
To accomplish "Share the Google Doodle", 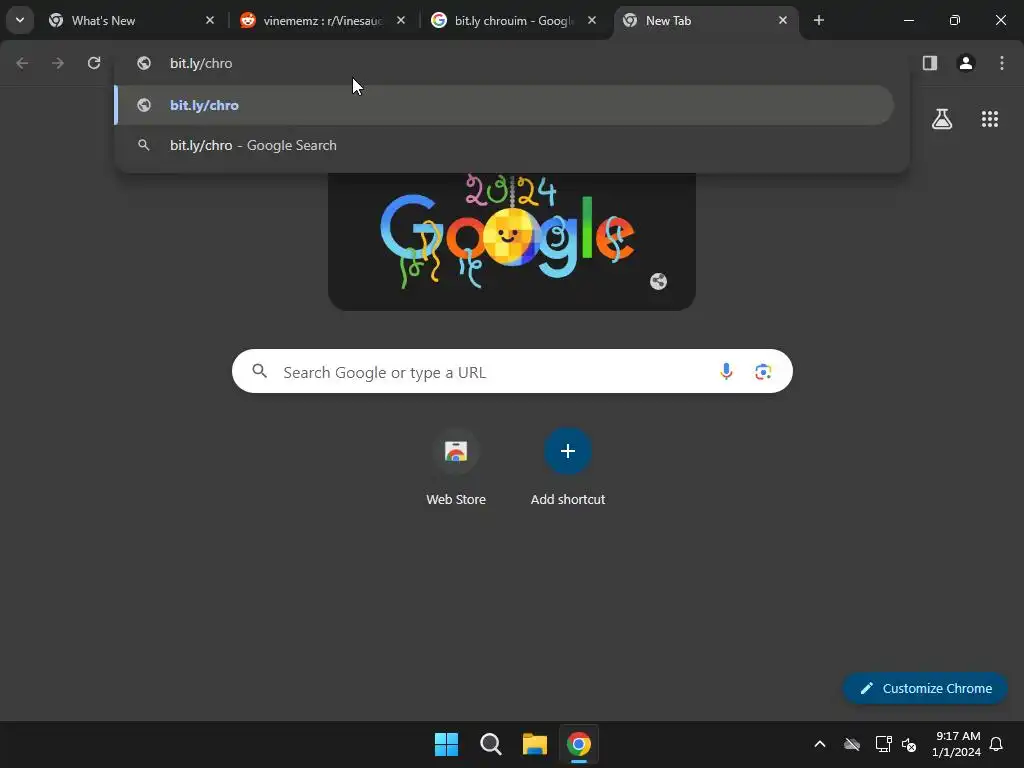I will pyautogui.click(x=658, y=281).
